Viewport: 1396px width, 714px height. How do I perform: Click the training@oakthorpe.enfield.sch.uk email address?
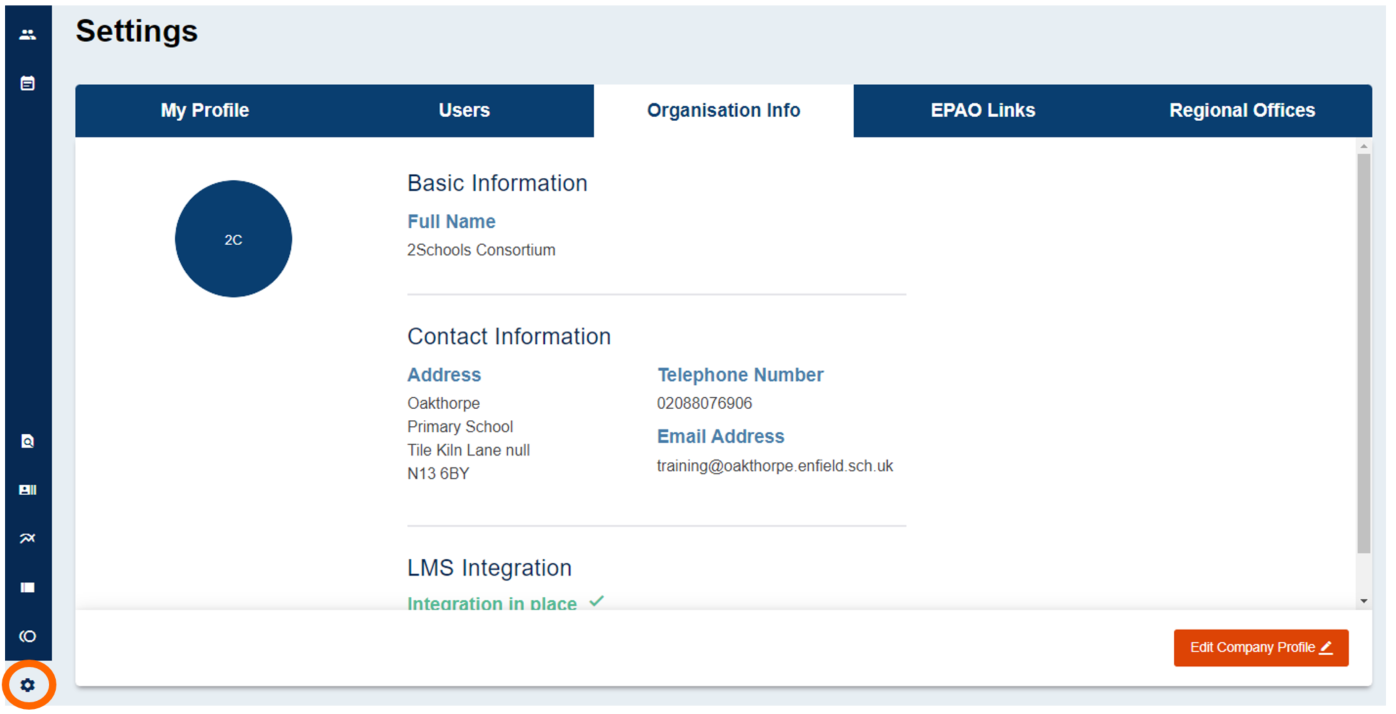775,465
